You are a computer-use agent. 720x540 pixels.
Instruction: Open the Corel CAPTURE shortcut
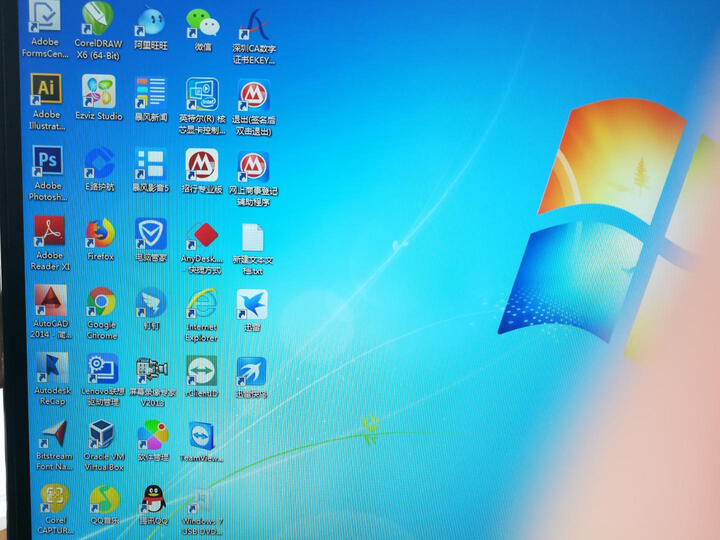(55, 499)
